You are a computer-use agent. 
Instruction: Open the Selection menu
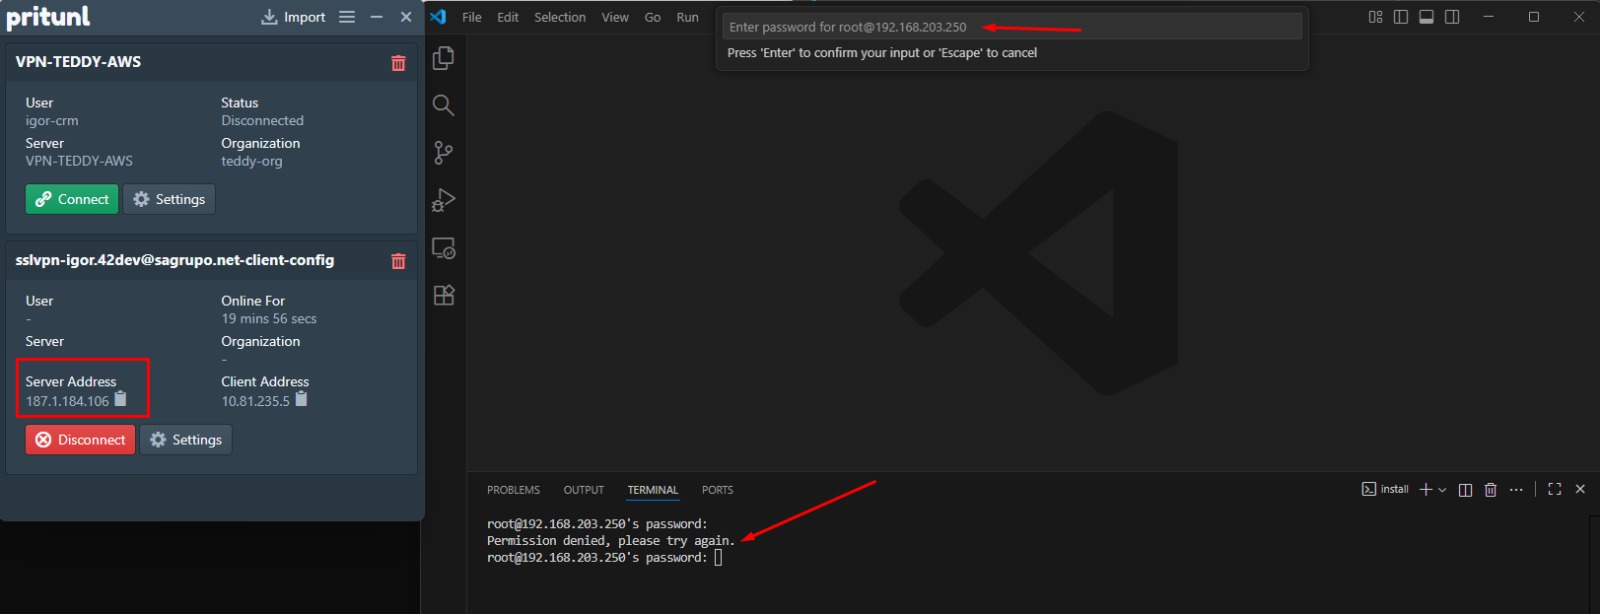tap(559, 17)
